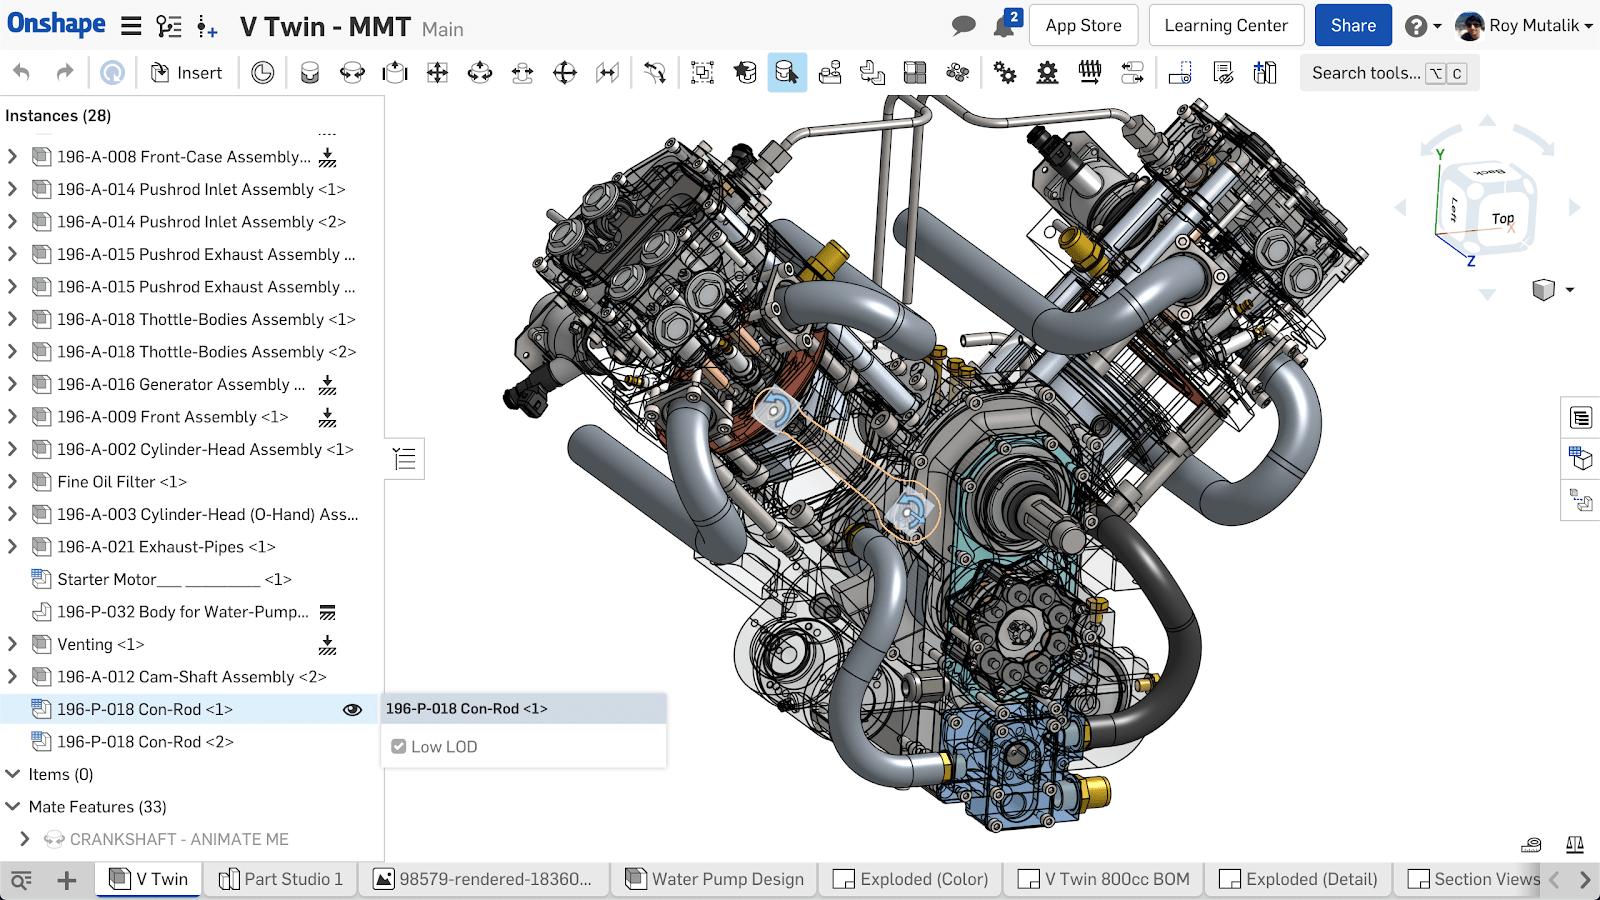Open the mass properties scale icon
The height and width of the screenshot is (900, 1600).
click(x=1575, y=845)
